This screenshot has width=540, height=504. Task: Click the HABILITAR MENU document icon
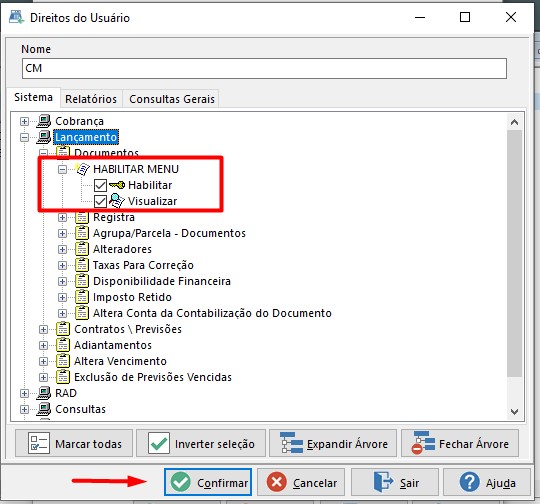83,169
